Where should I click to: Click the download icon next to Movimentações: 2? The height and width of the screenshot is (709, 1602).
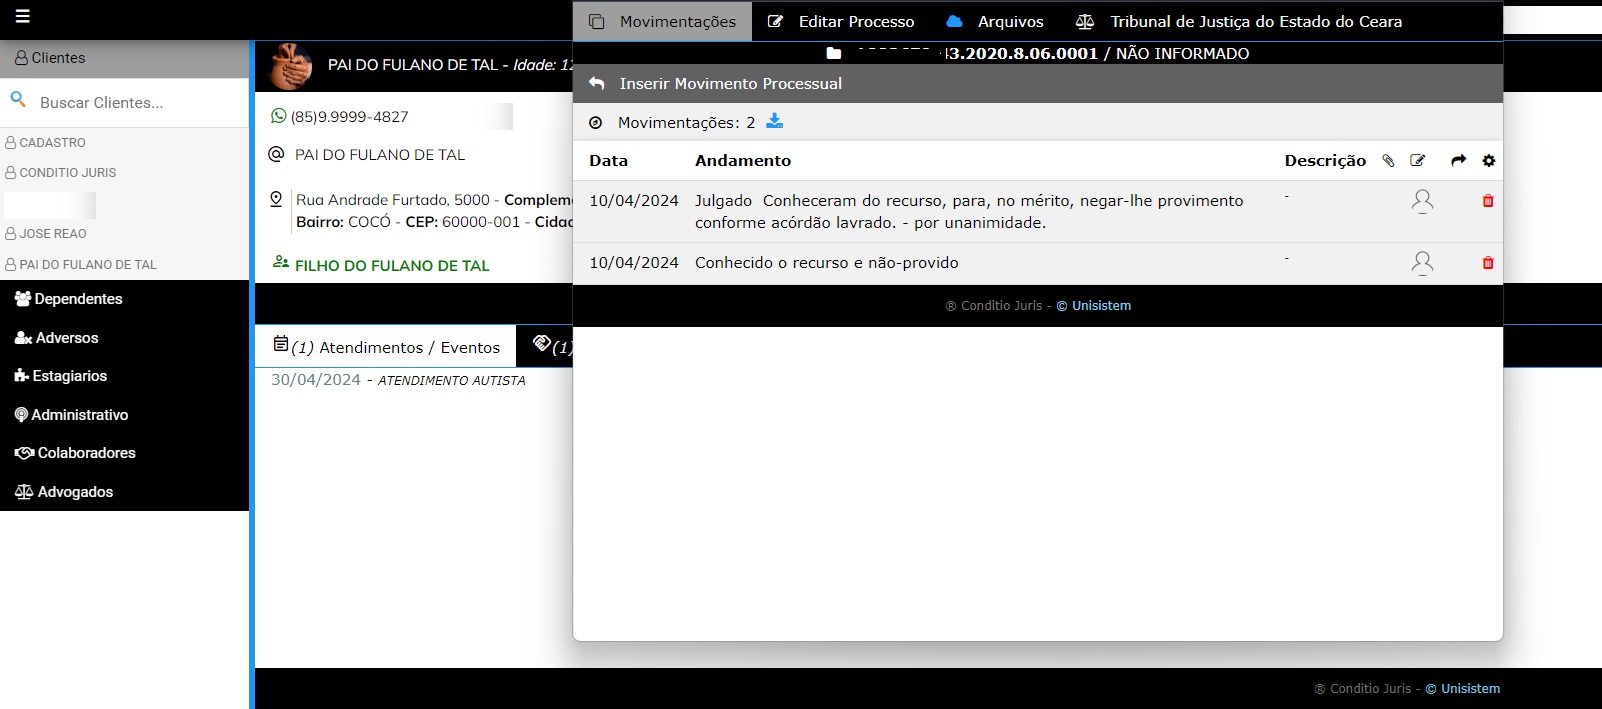click(x=775, y=121)
